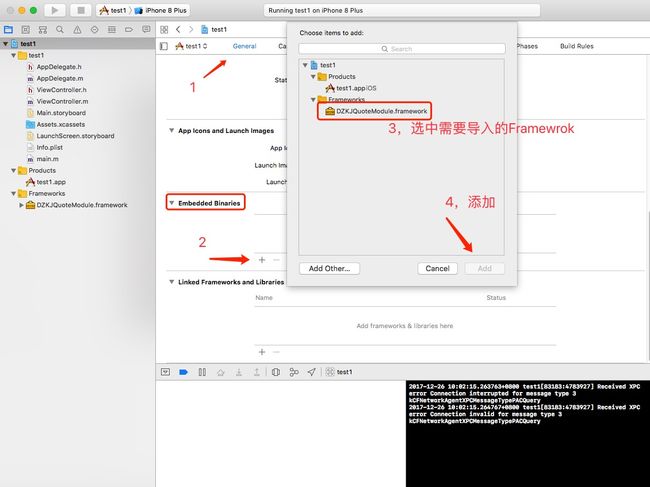Open the Test navigator icon
This screenshot has height=487, width=650.
(95, 29)
